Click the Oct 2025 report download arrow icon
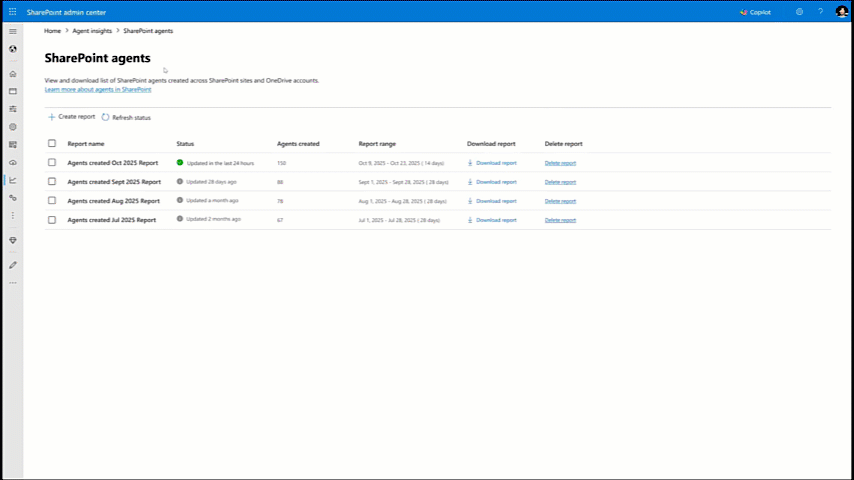Viewport: 854px width, 480px height. tap(470, 163)
